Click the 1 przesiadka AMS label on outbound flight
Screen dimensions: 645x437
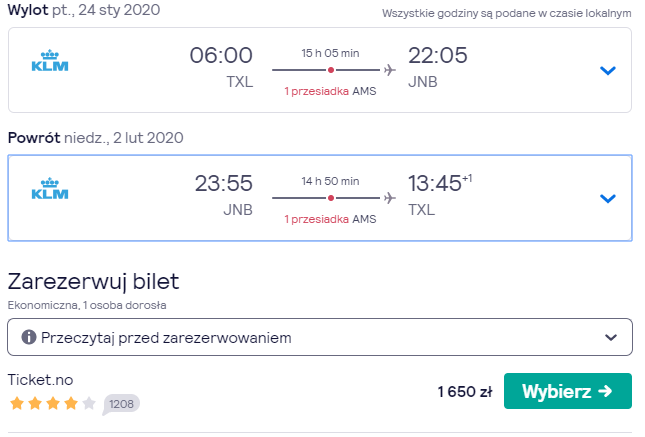(x=330, y=91)
